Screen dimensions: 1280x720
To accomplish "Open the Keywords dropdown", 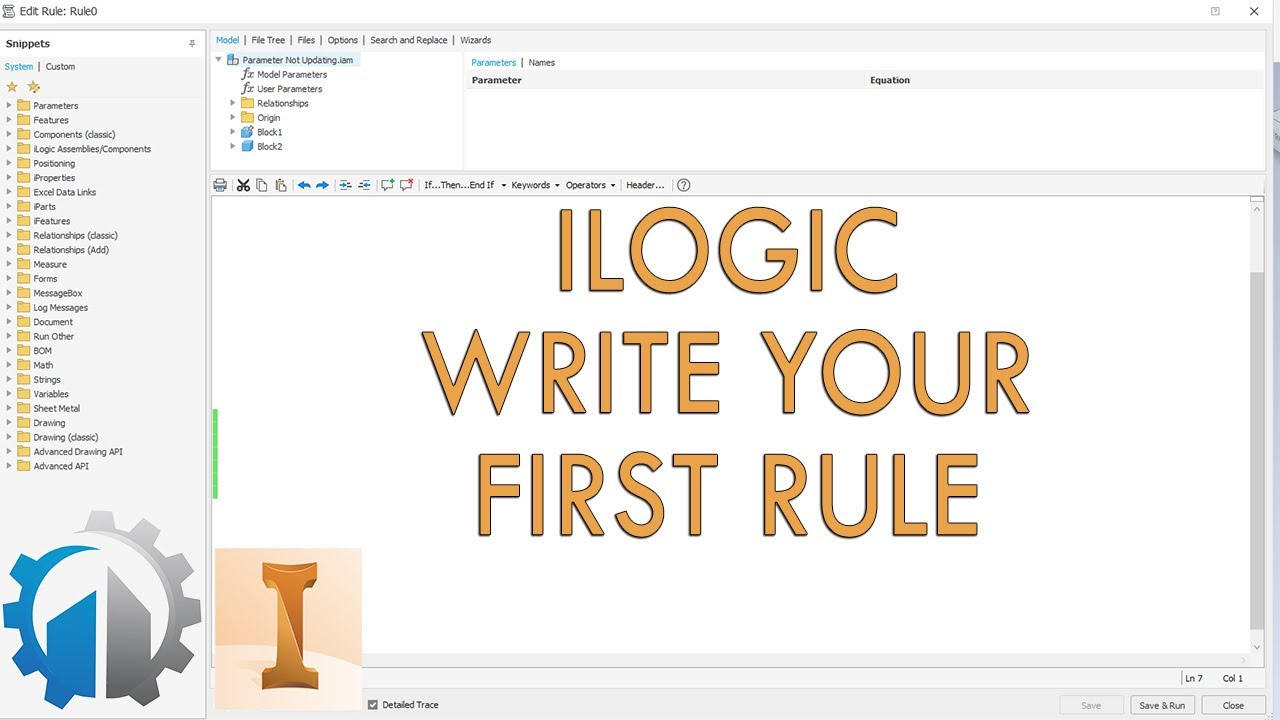I will tap(535, 185).
